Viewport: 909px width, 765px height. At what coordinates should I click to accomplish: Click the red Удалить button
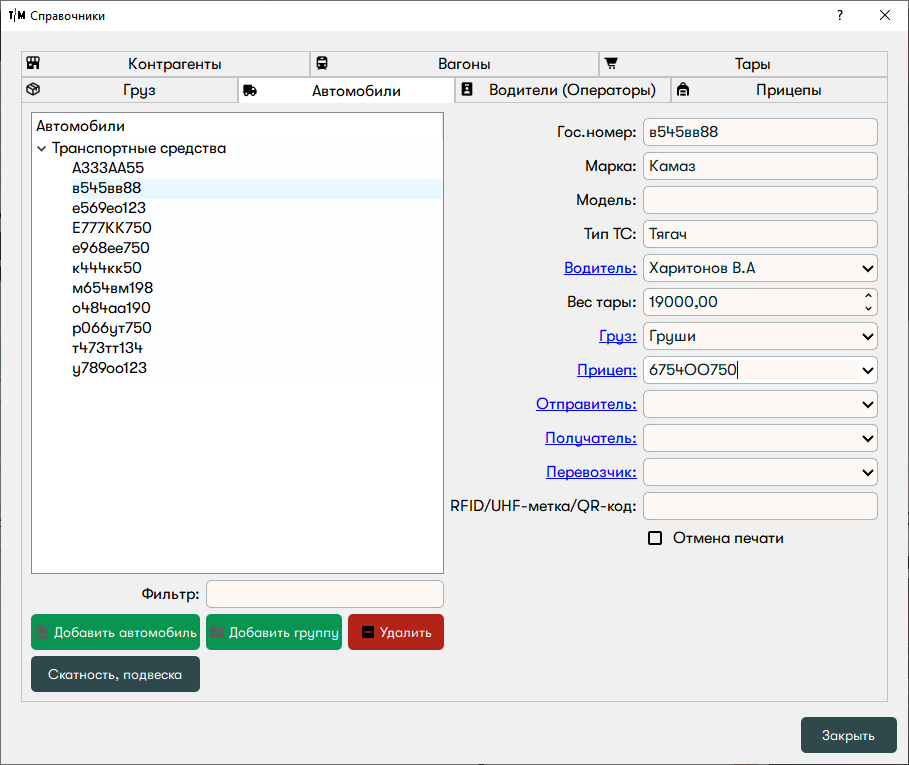click(x=396, y=632)
